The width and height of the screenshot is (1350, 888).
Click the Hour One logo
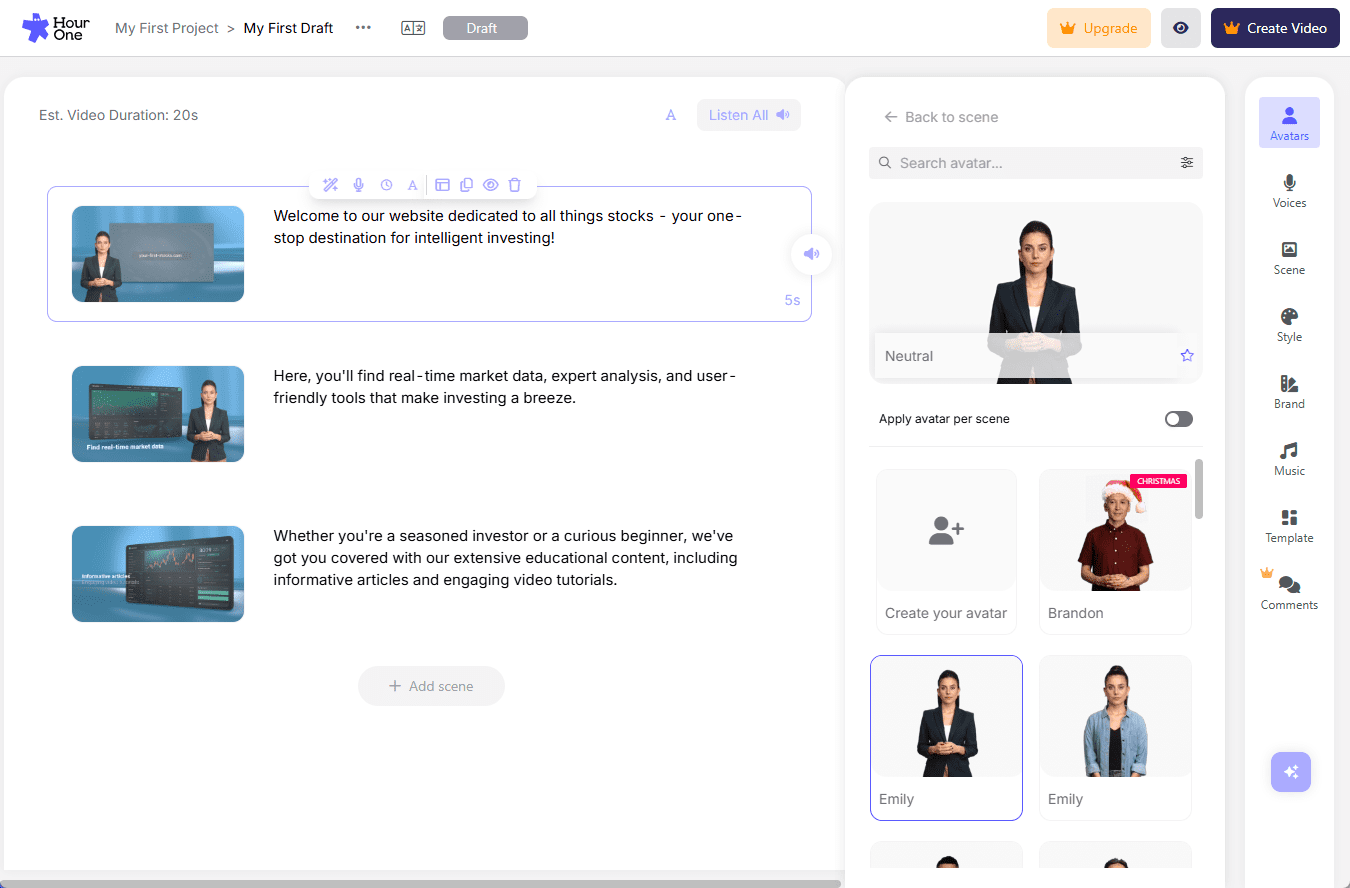[x=56, y=28]
